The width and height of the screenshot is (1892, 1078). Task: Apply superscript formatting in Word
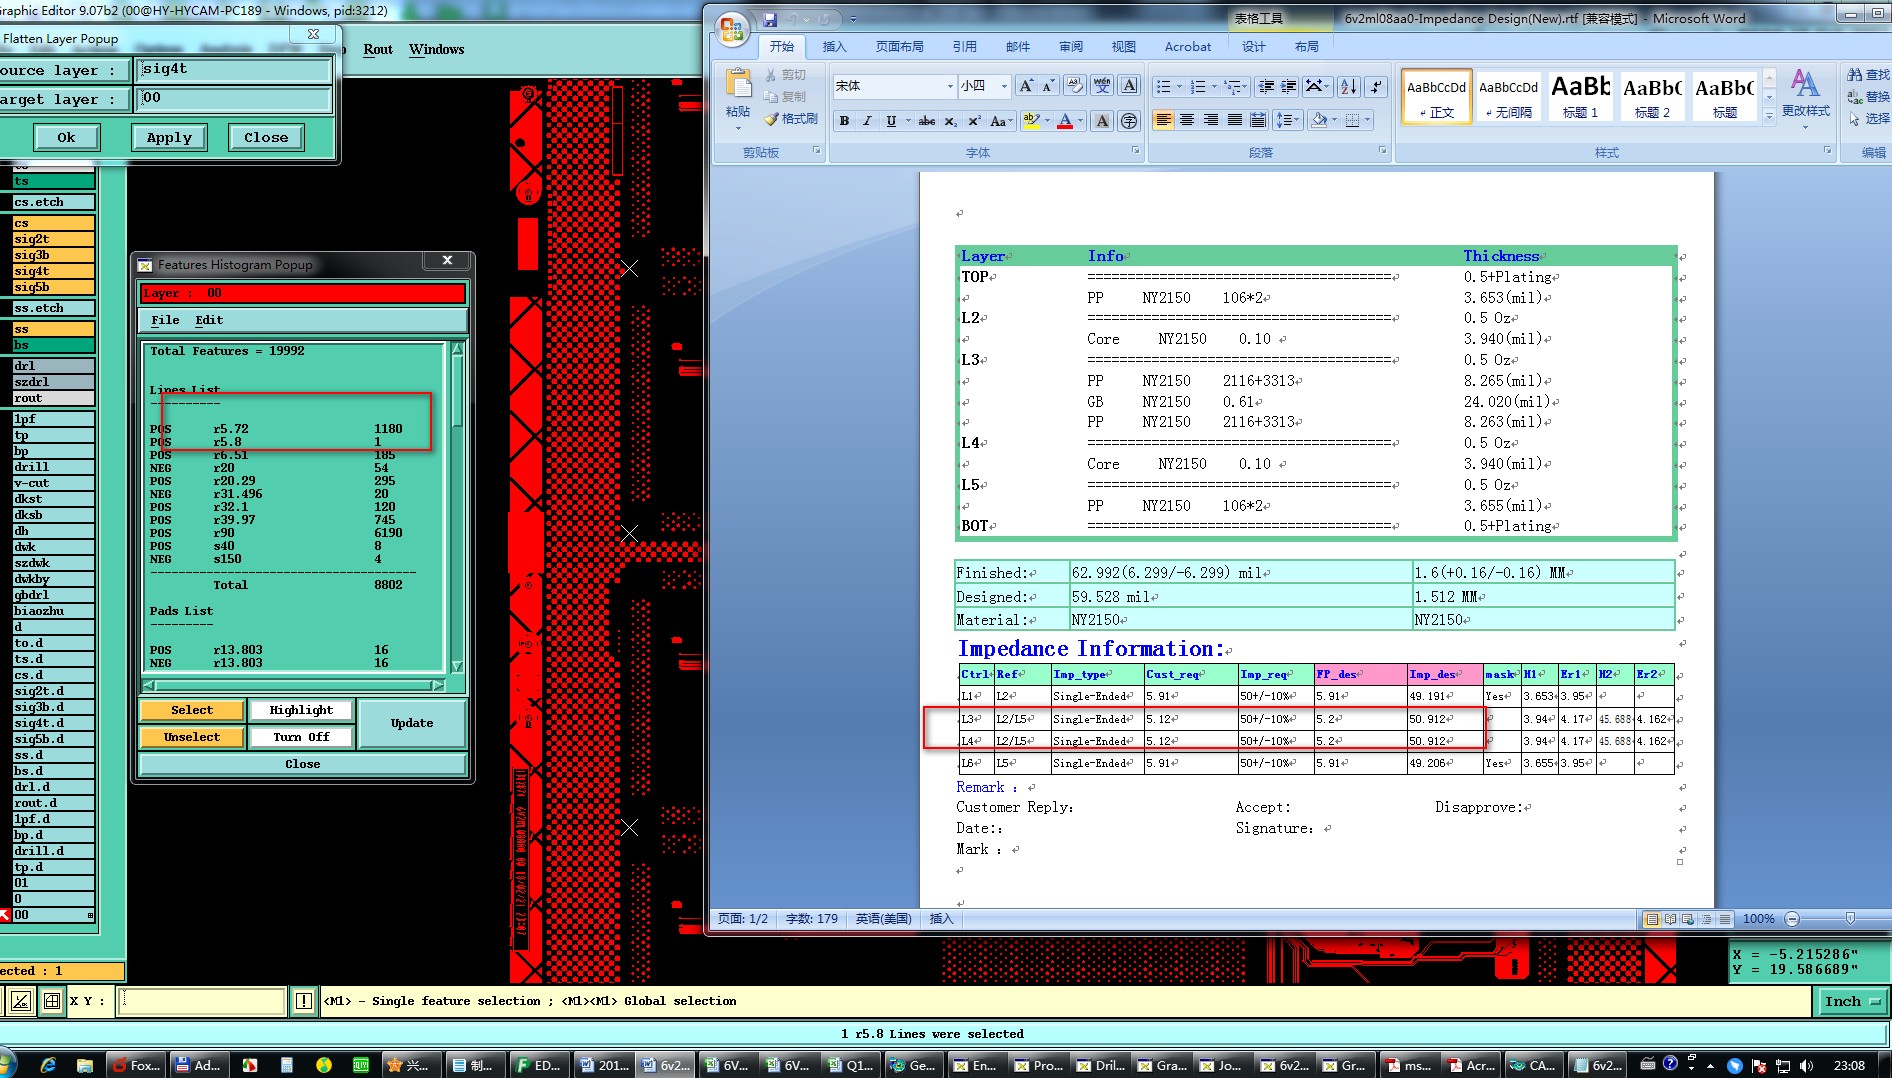pyautogui.click(x=973, y=121)
